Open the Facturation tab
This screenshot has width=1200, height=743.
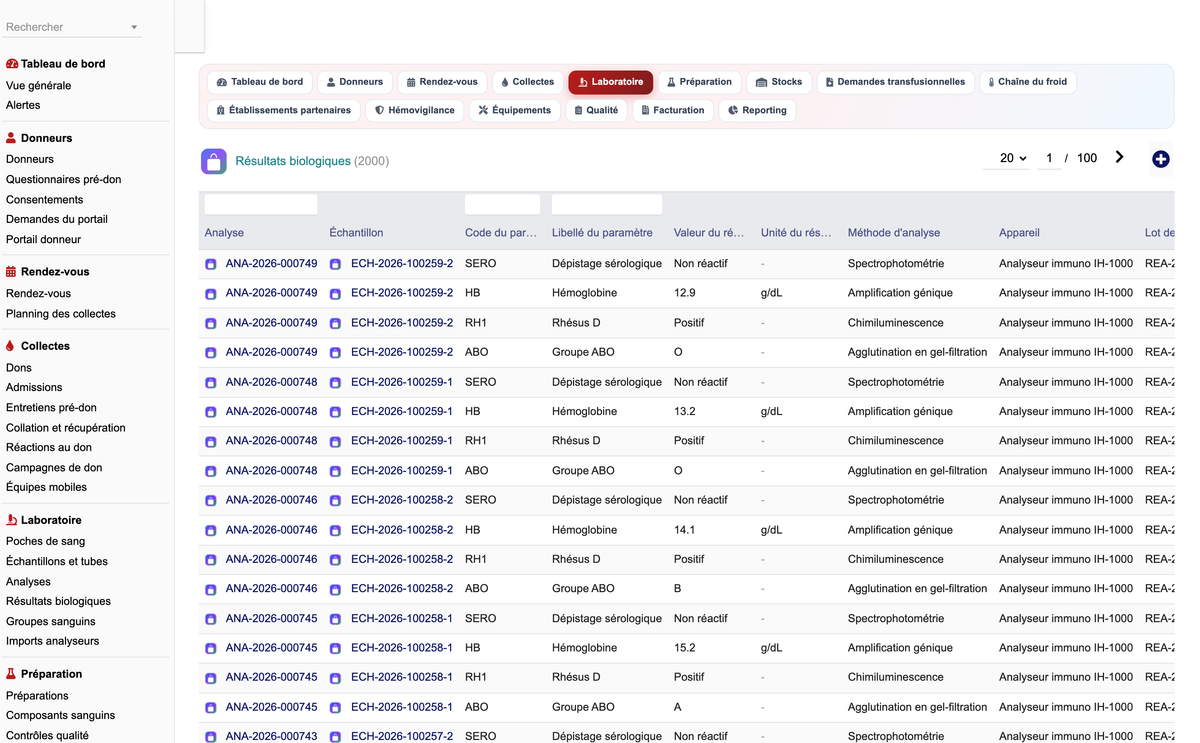[x=673, y=110]
